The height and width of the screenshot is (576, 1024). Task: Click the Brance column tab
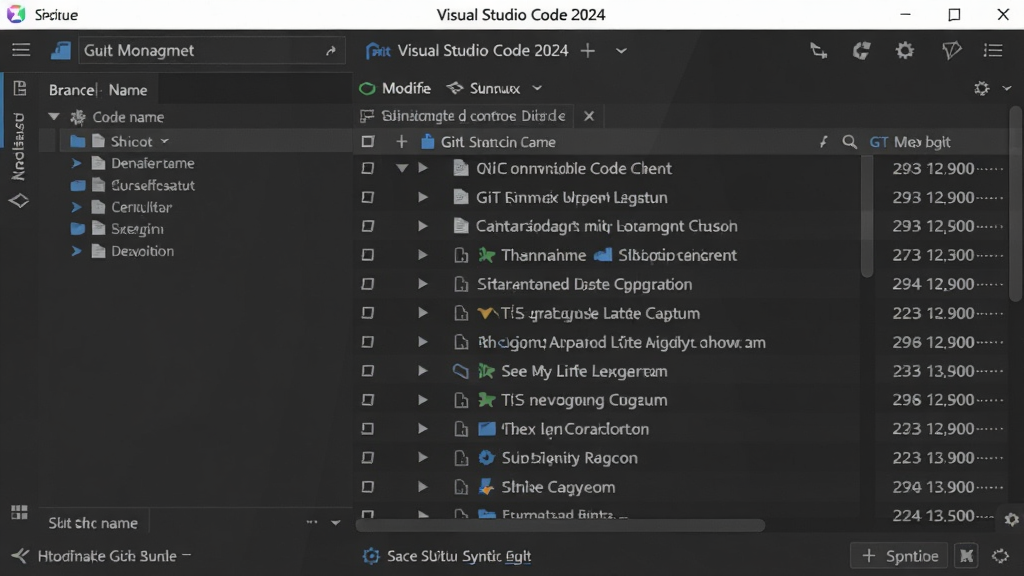click(x=72, y=90)
